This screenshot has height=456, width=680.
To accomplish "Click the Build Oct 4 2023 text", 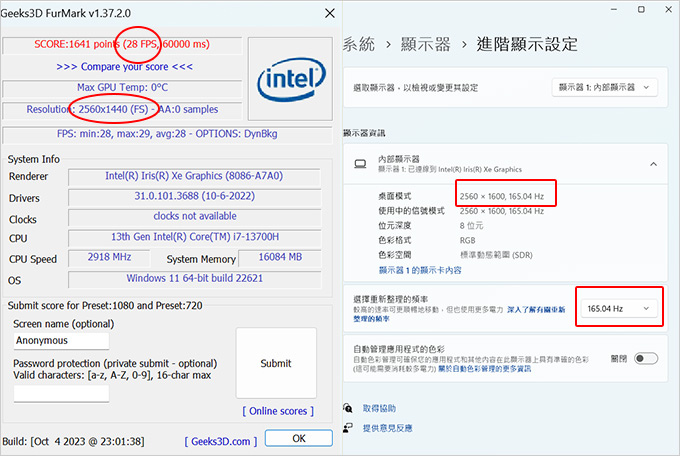I will (73, 442).
